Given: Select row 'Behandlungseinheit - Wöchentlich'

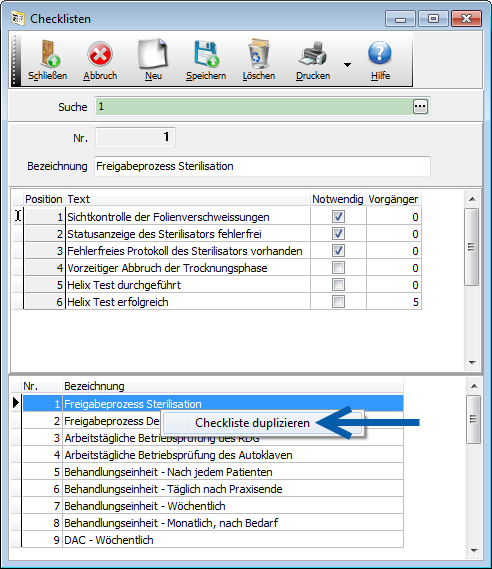Looking at the screenshot, I should click(x=213, y=506).
